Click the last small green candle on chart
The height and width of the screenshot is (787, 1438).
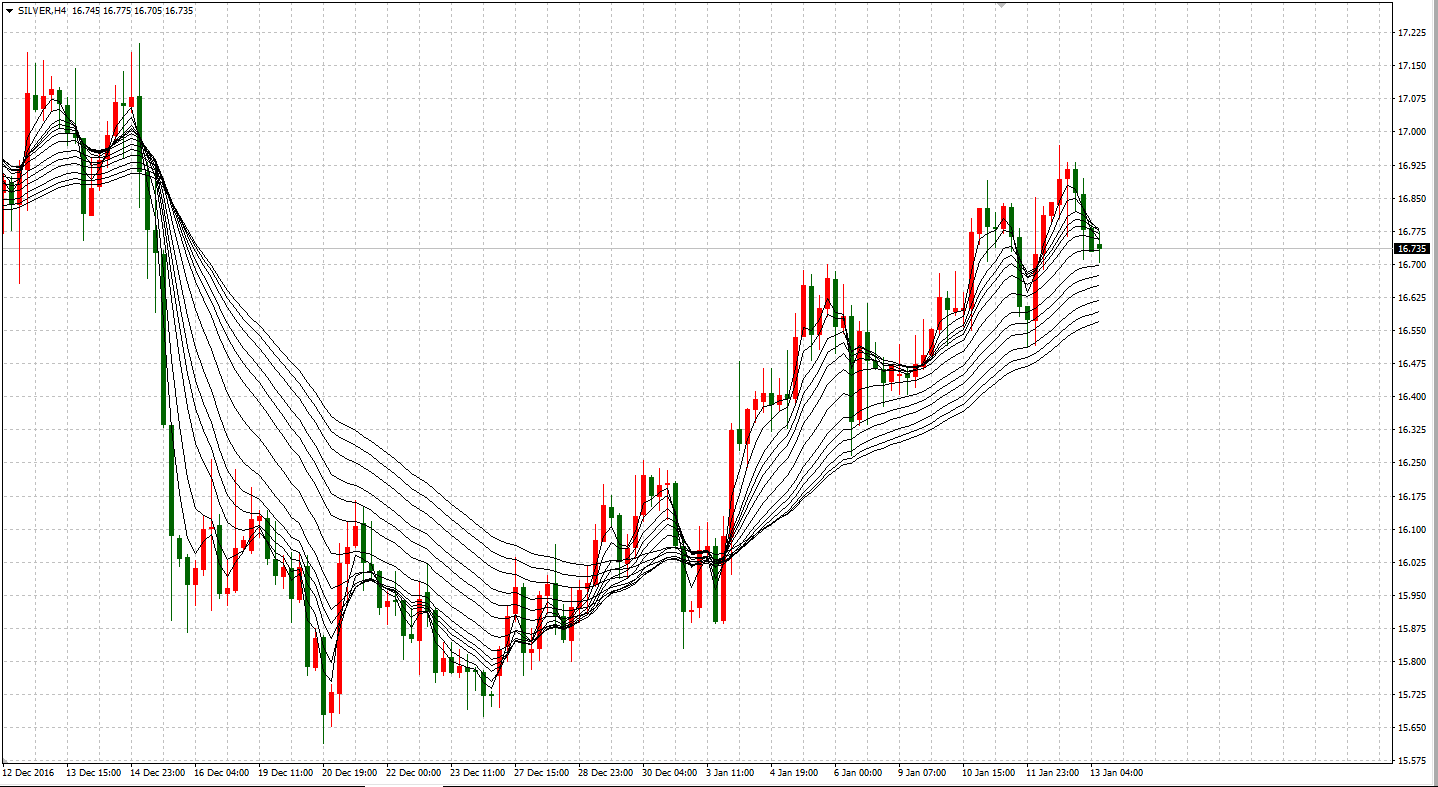point(1099,246)
